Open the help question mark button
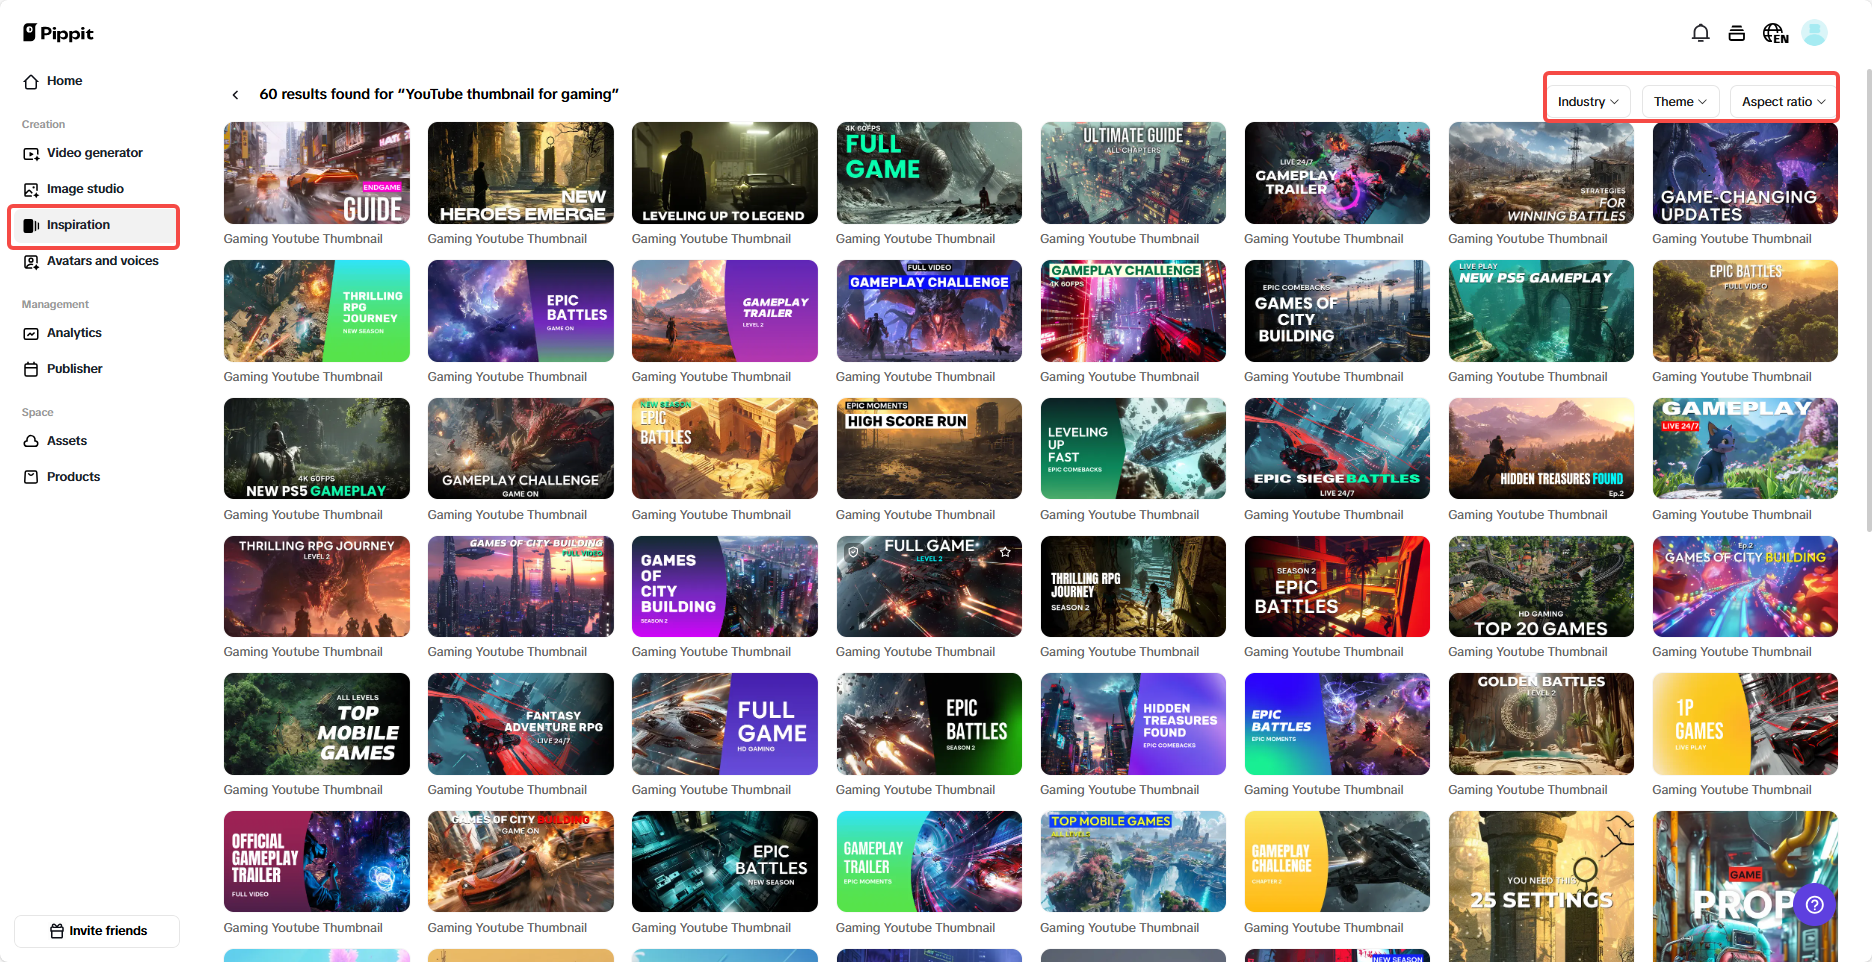This screenshot has width=1872, height=962. click(1815, 905)
